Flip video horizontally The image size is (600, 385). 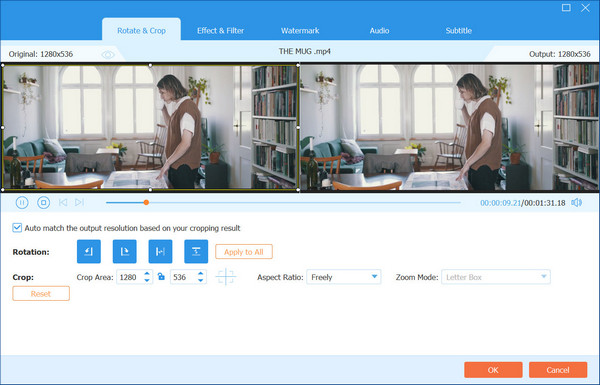coord(160,251)
